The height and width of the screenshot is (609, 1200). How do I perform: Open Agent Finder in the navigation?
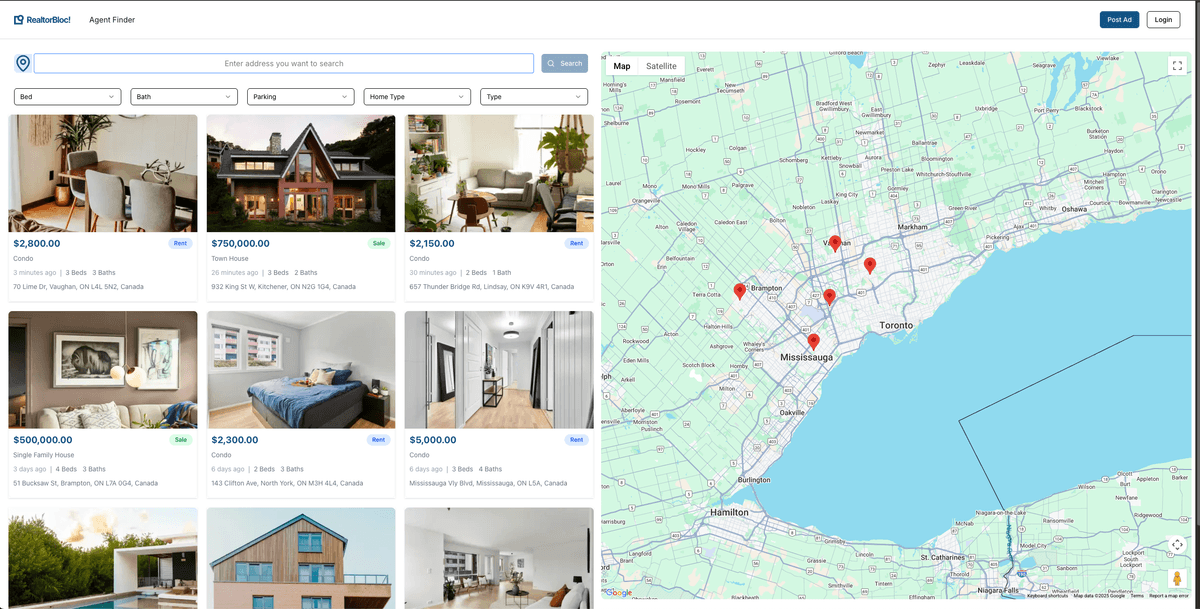pyautogui.click(x=112, y=20)
